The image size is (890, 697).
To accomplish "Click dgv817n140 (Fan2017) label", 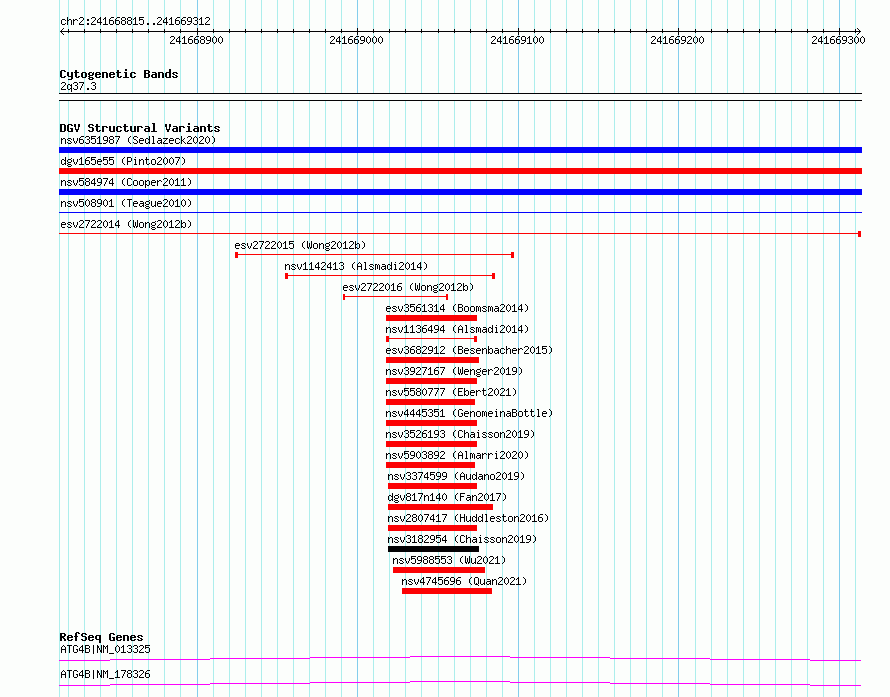I will [447, 497].
